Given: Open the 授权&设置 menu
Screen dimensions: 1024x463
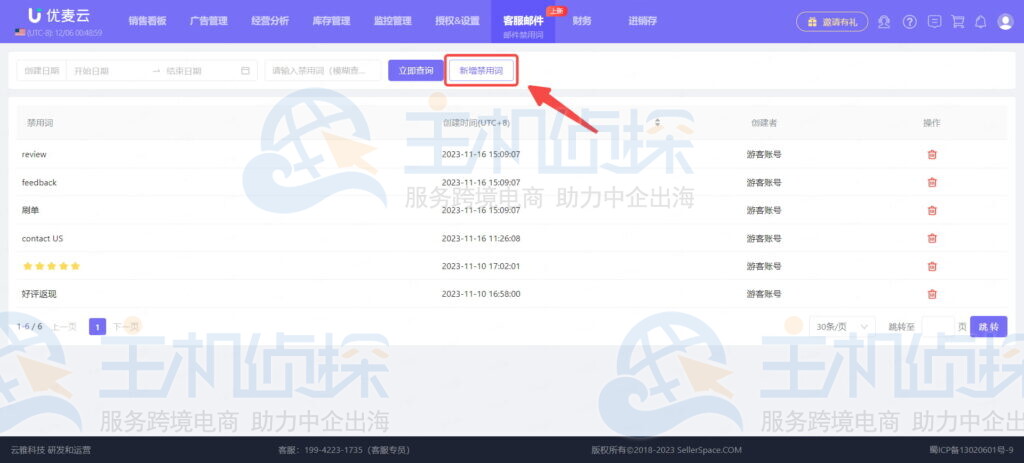Looking at the screenshot, I should point(458,21).
